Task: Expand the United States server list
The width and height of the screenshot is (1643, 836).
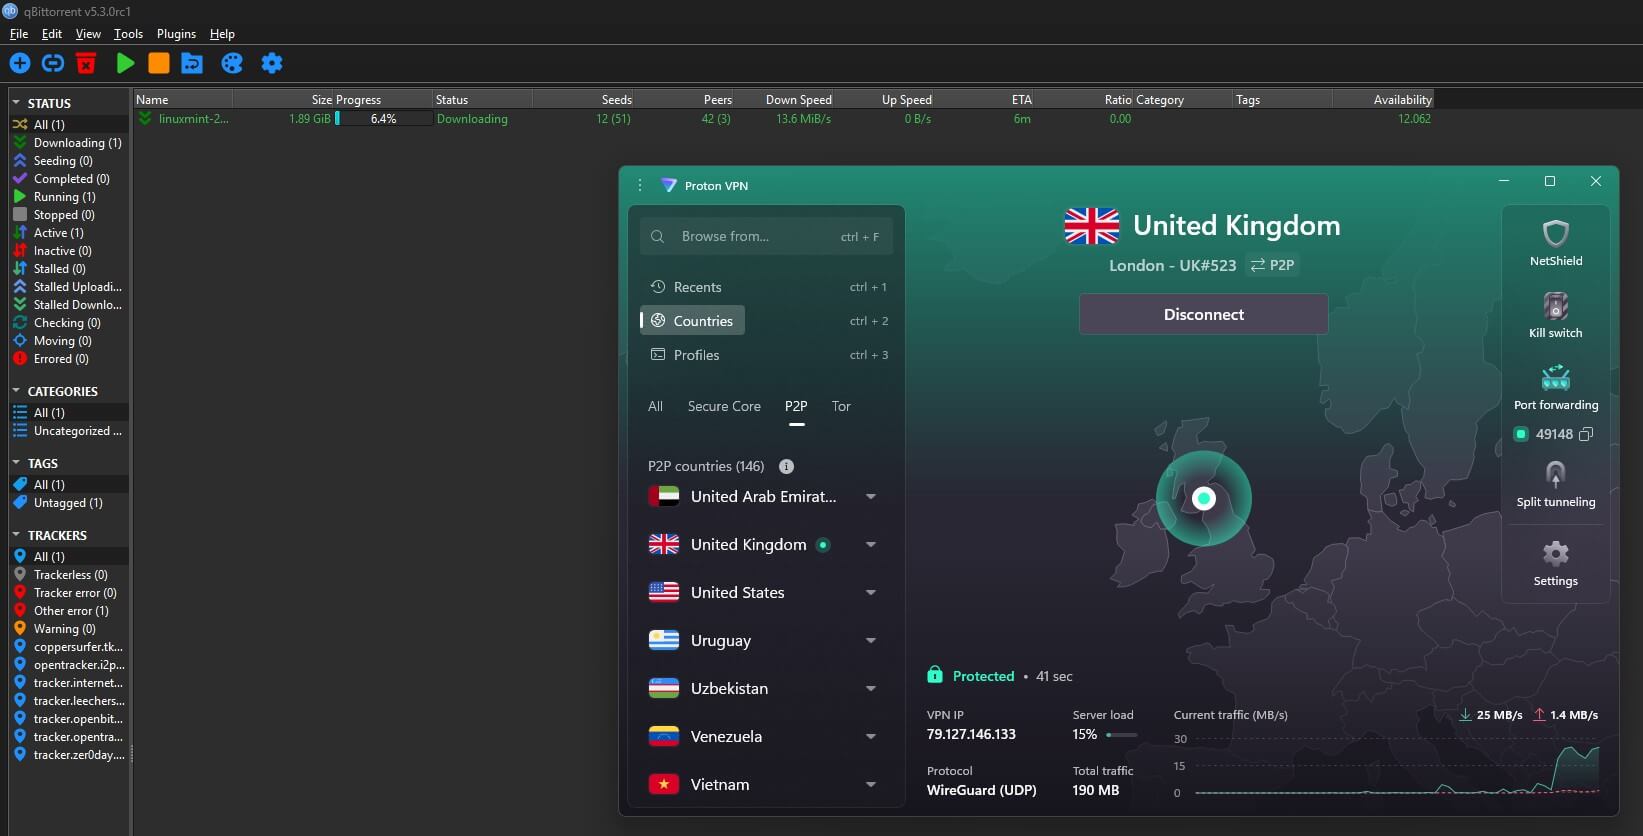Action: click(x=871, y=593)
